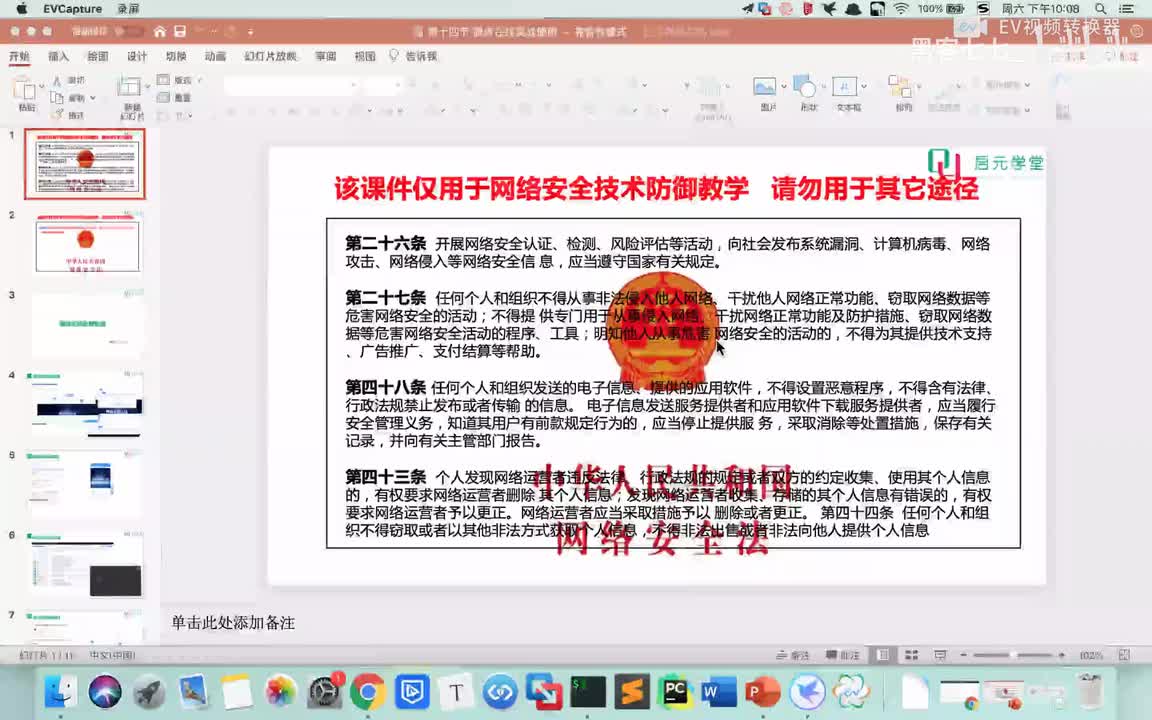Open the Design (设计) ribbon tab

[x=137, y=56]
